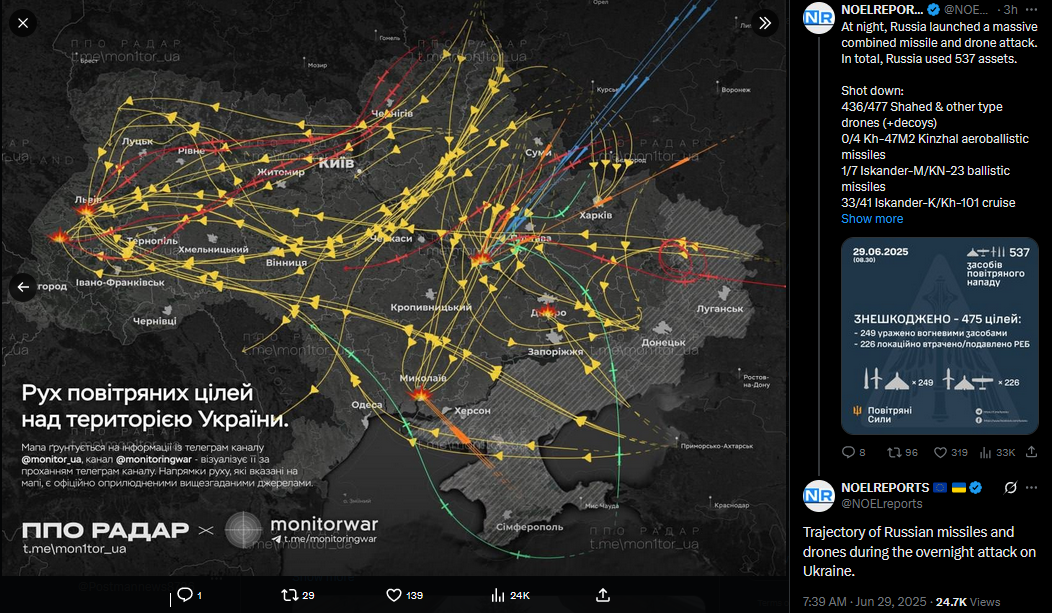View analytics icon showing 24K views
The width and height of the screenshot is (1052, 613).
(498, 595)
